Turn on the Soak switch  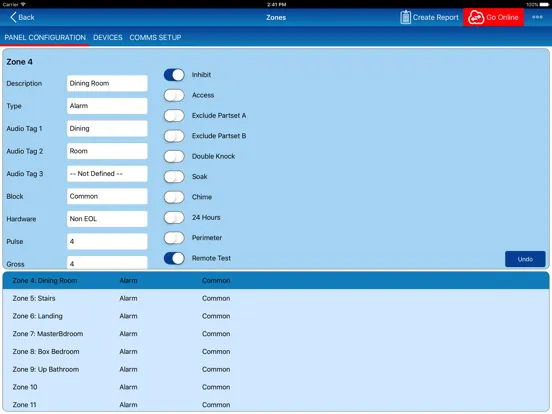click(174, 177)
